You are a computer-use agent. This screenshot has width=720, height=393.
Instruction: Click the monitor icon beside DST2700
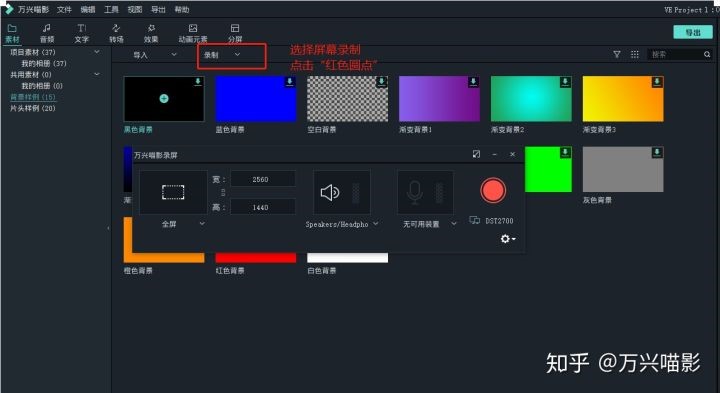[475, 220]
